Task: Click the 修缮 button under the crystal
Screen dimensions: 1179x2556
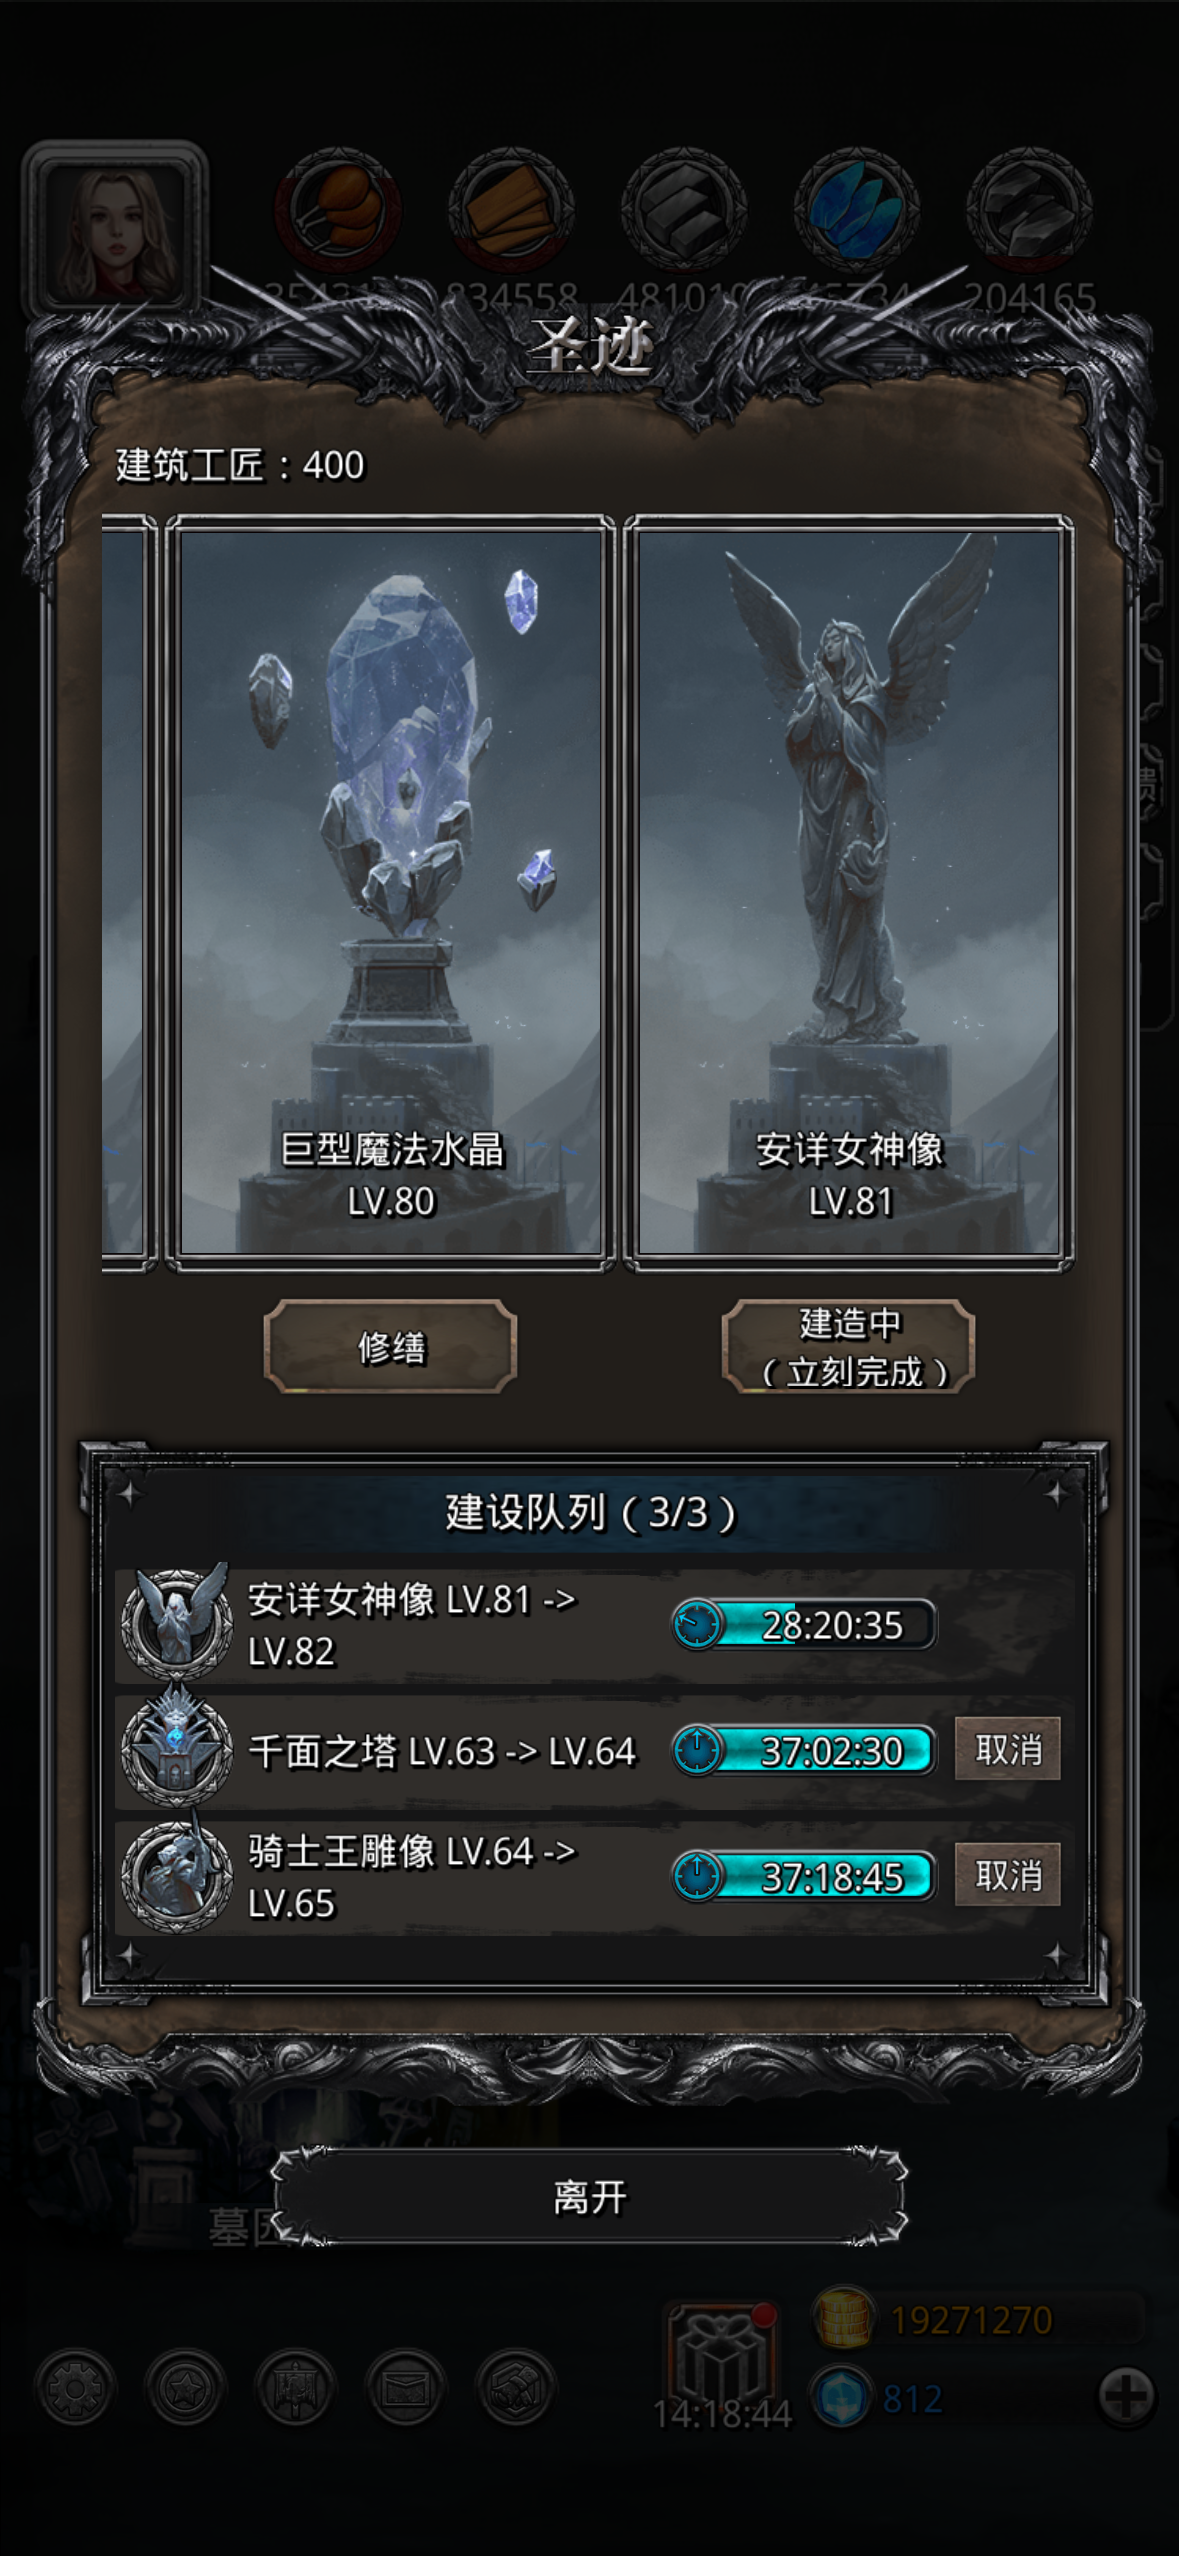Action: [x=391, y=1346]
